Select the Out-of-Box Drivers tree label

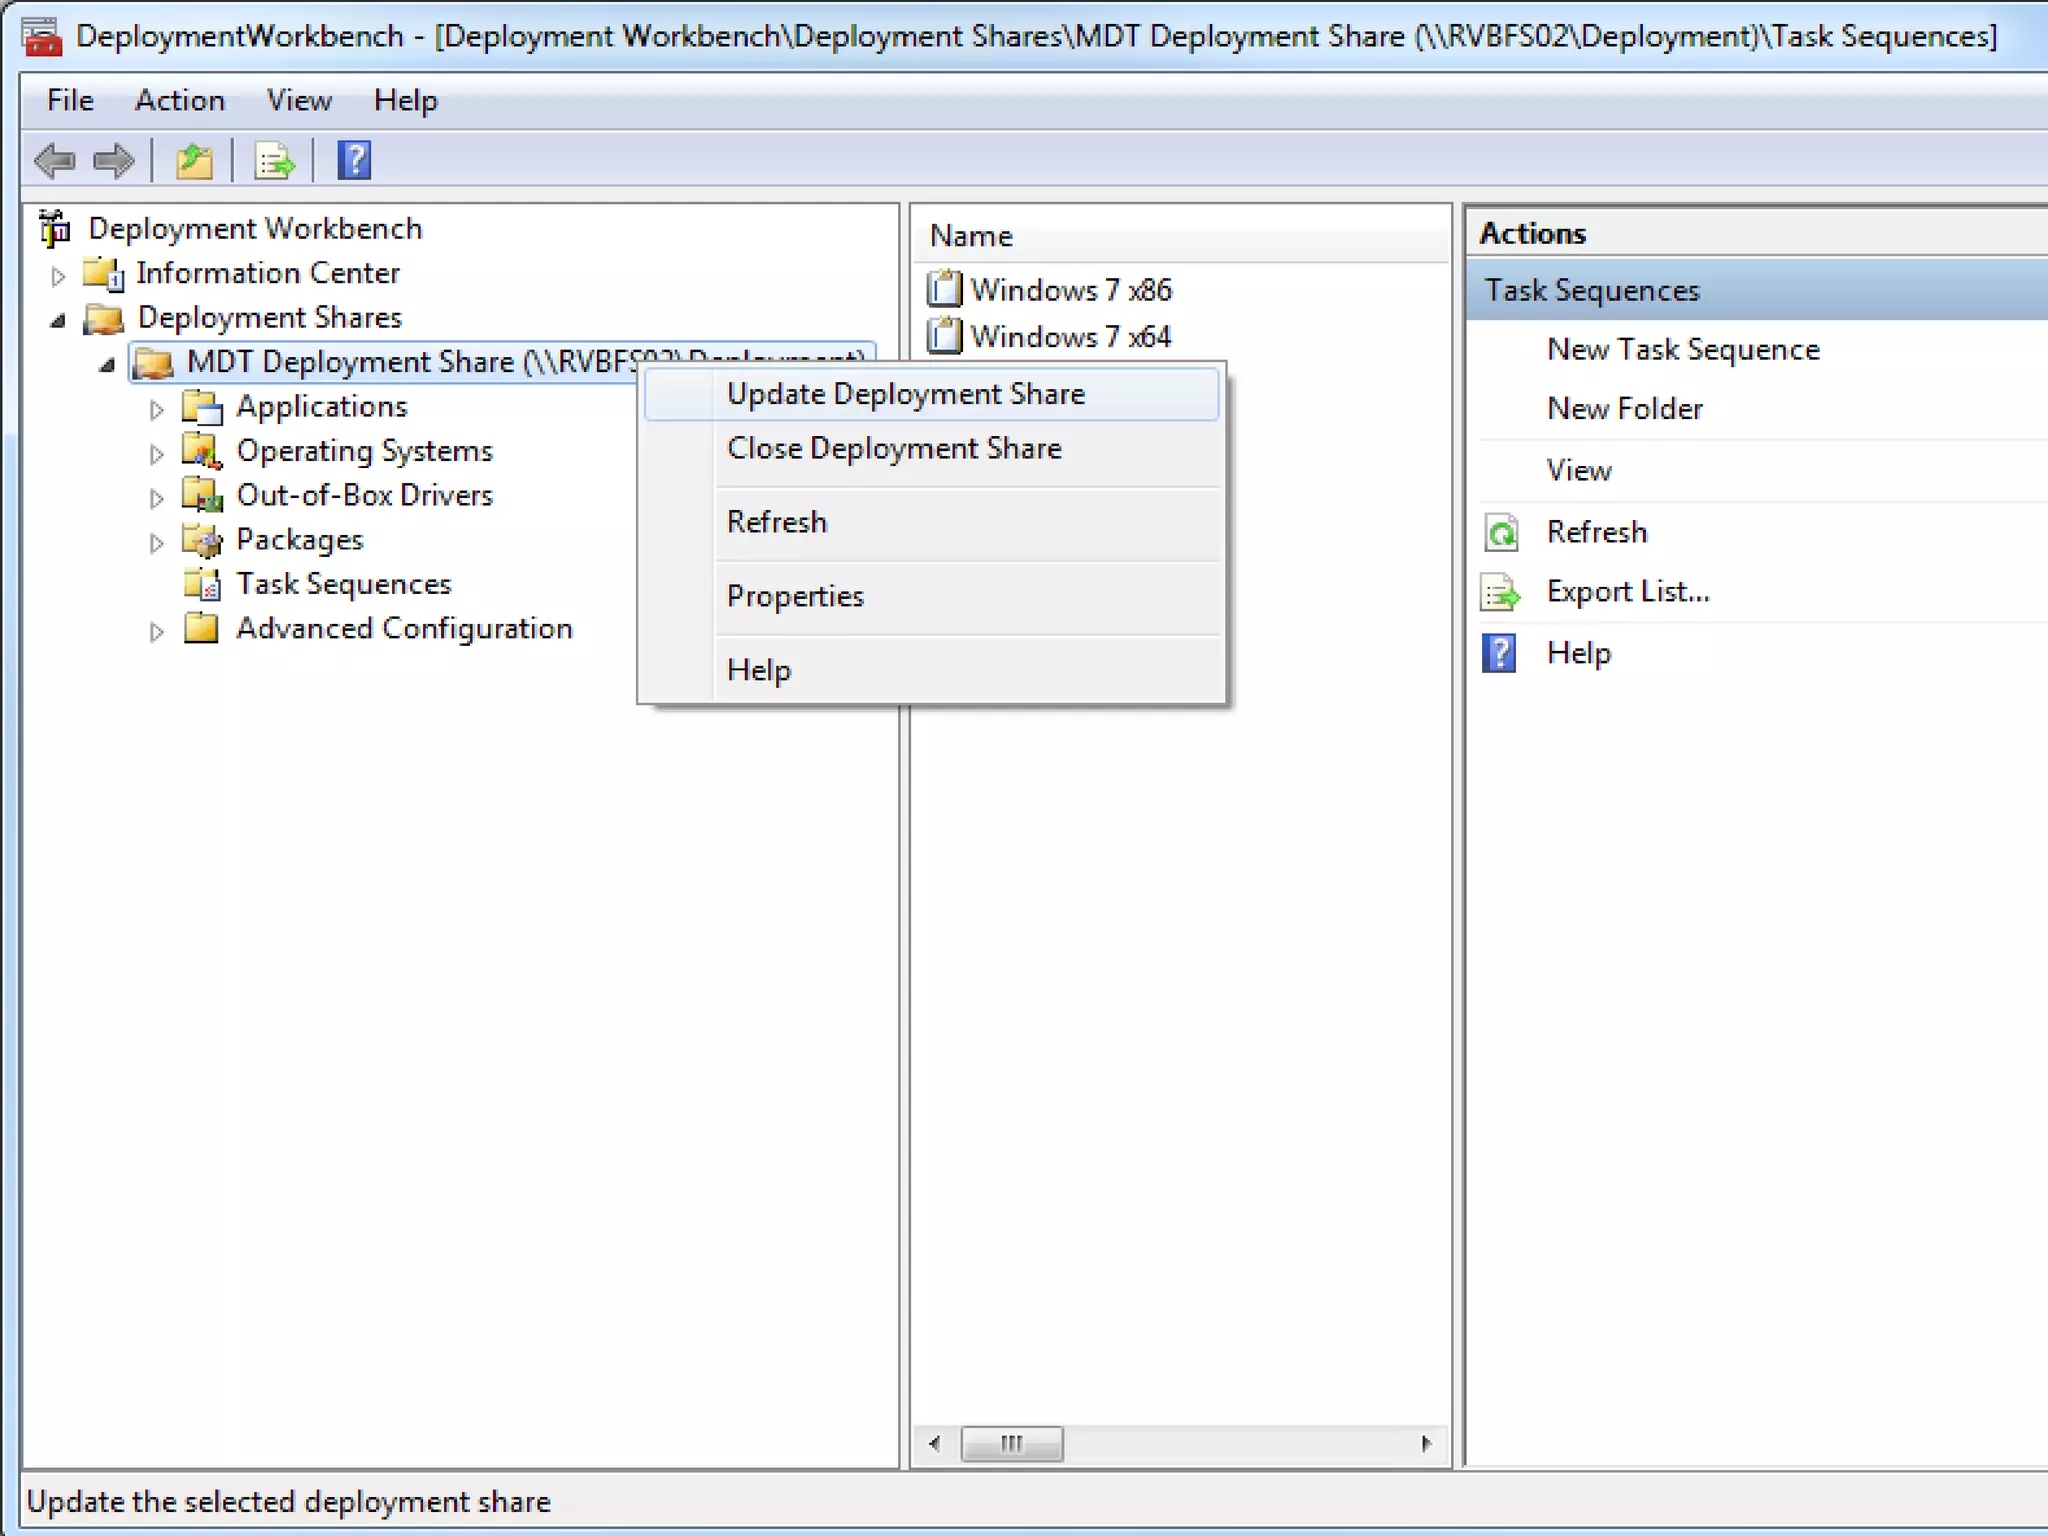[364, 495]
